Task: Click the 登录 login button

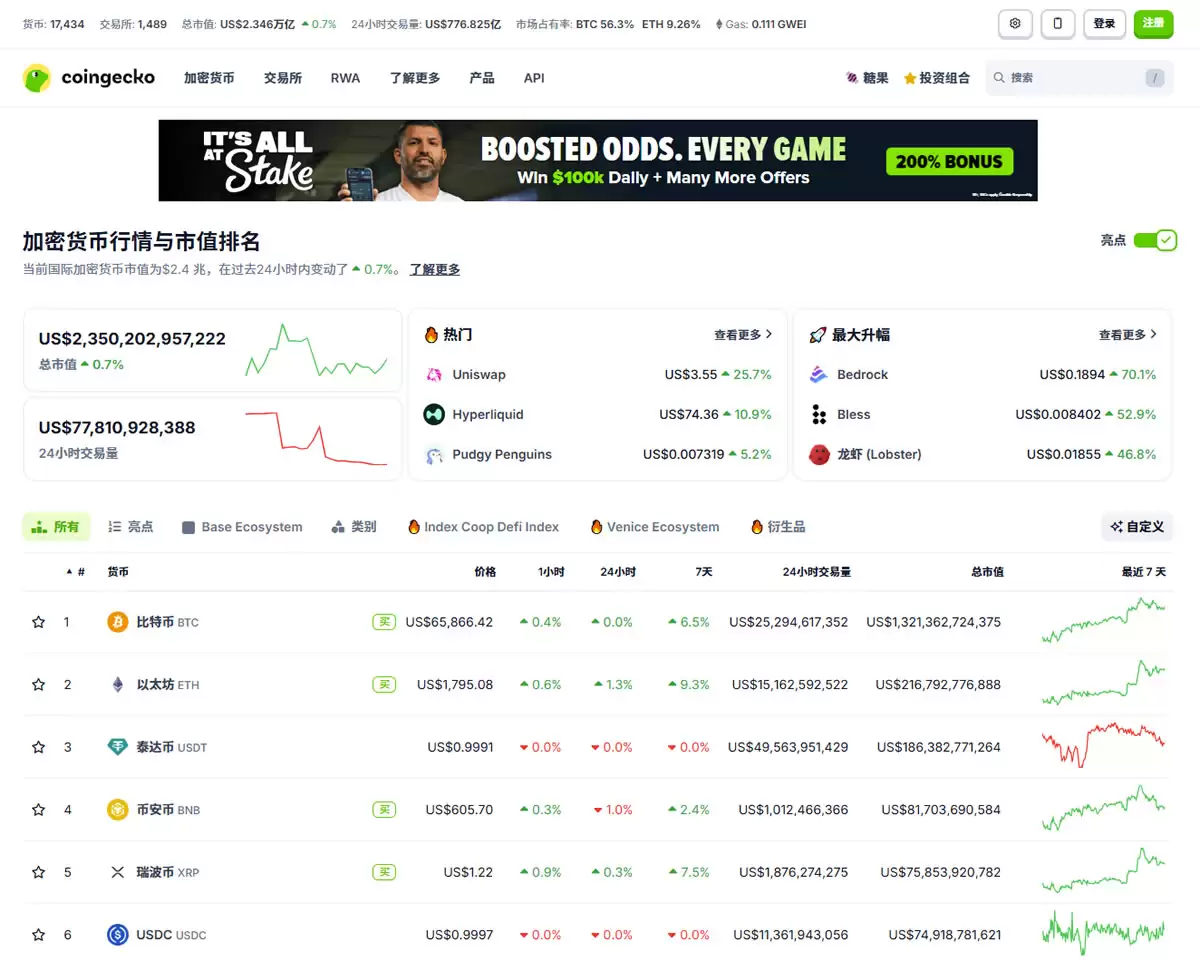Action: pos(1104,23)
